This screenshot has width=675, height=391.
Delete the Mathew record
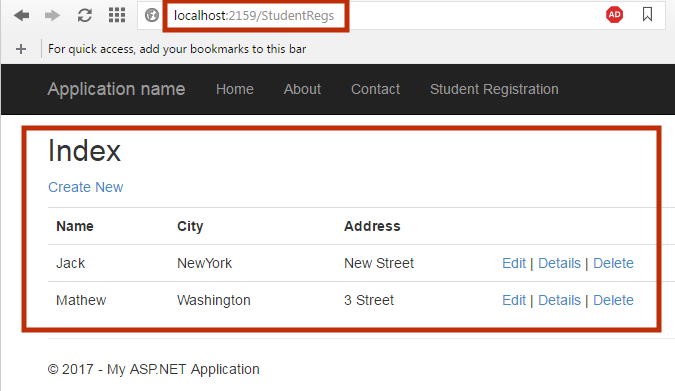pos(613,300)
